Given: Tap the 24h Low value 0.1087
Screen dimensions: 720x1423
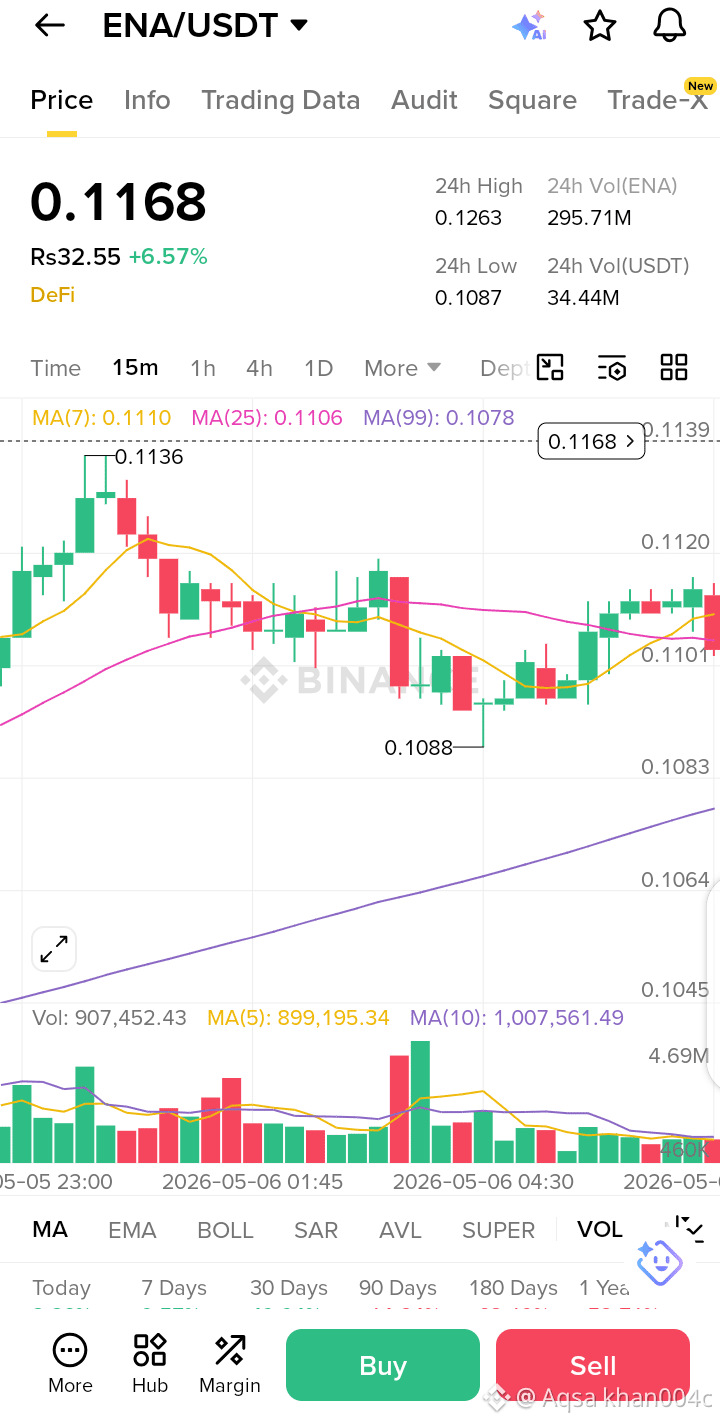Looking at the screenshot, I should click(x=468, y=298).
